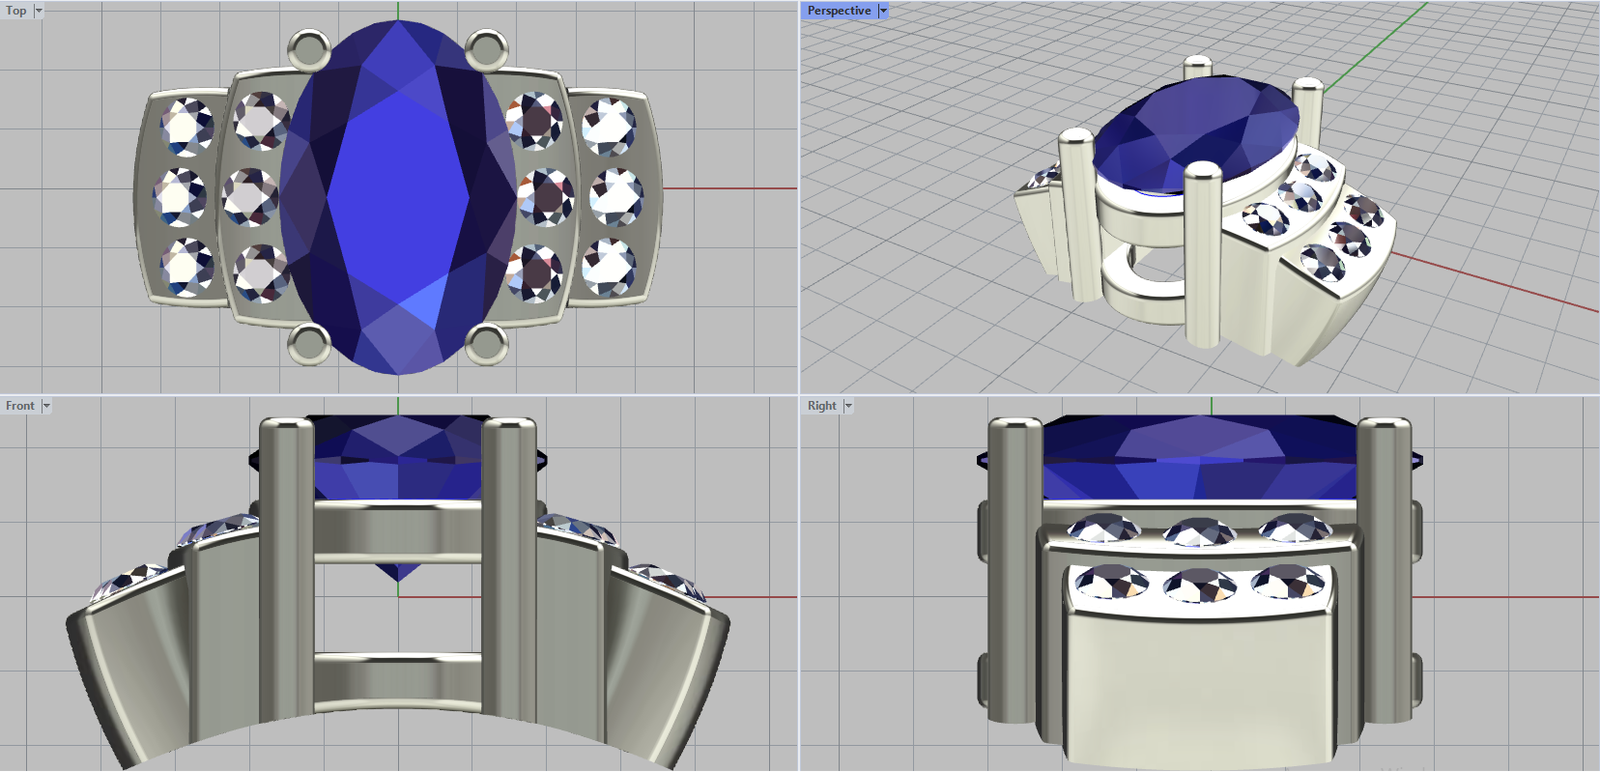Expand the Perspective viewport menu arrow

tap(883, 11)
